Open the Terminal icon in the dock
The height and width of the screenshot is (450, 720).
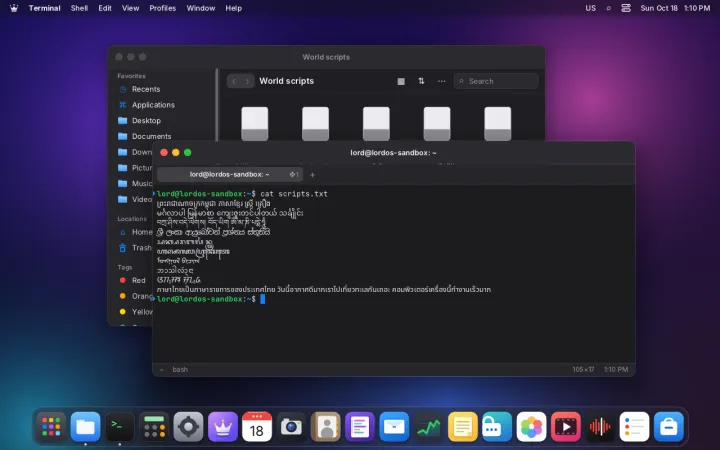[120, 427]
